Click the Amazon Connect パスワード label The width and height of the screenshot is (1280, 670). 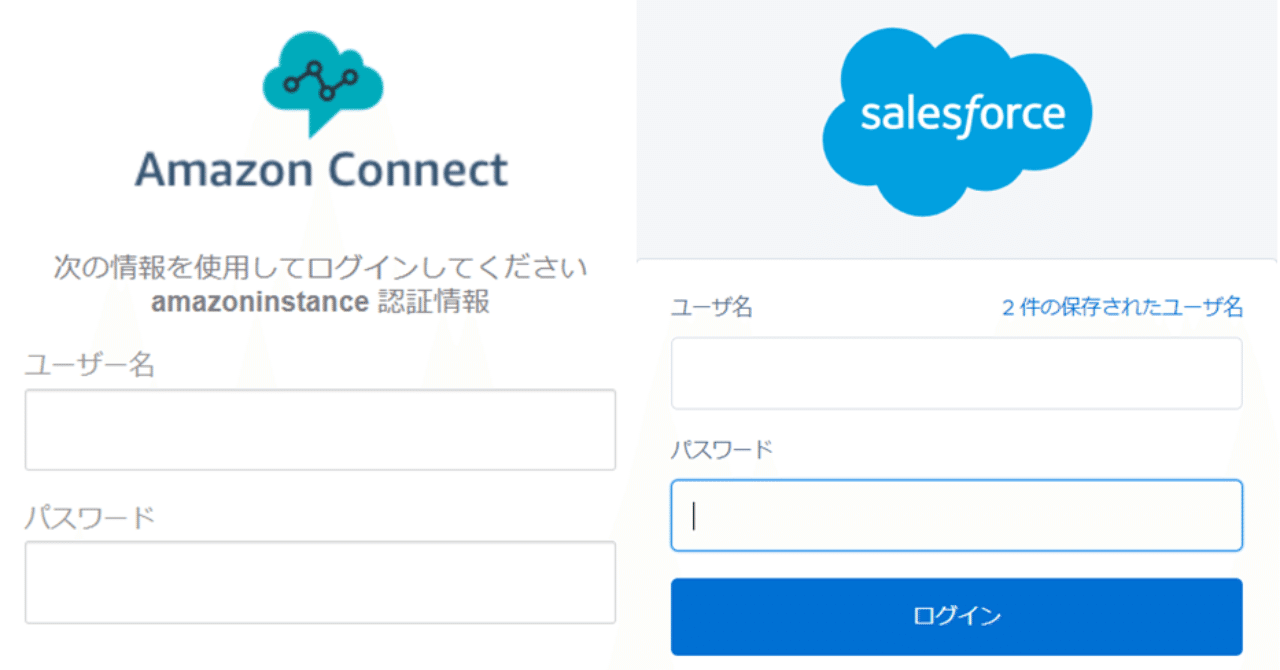tap(89, 518)
